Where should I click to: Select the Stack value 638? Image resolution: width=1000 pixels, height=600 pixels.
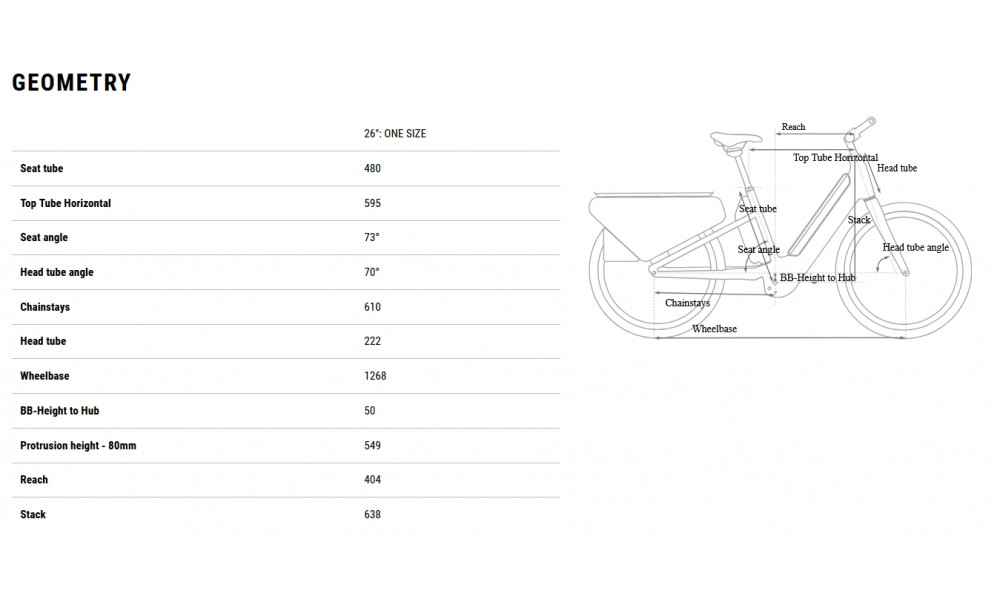tap(373, 514)
